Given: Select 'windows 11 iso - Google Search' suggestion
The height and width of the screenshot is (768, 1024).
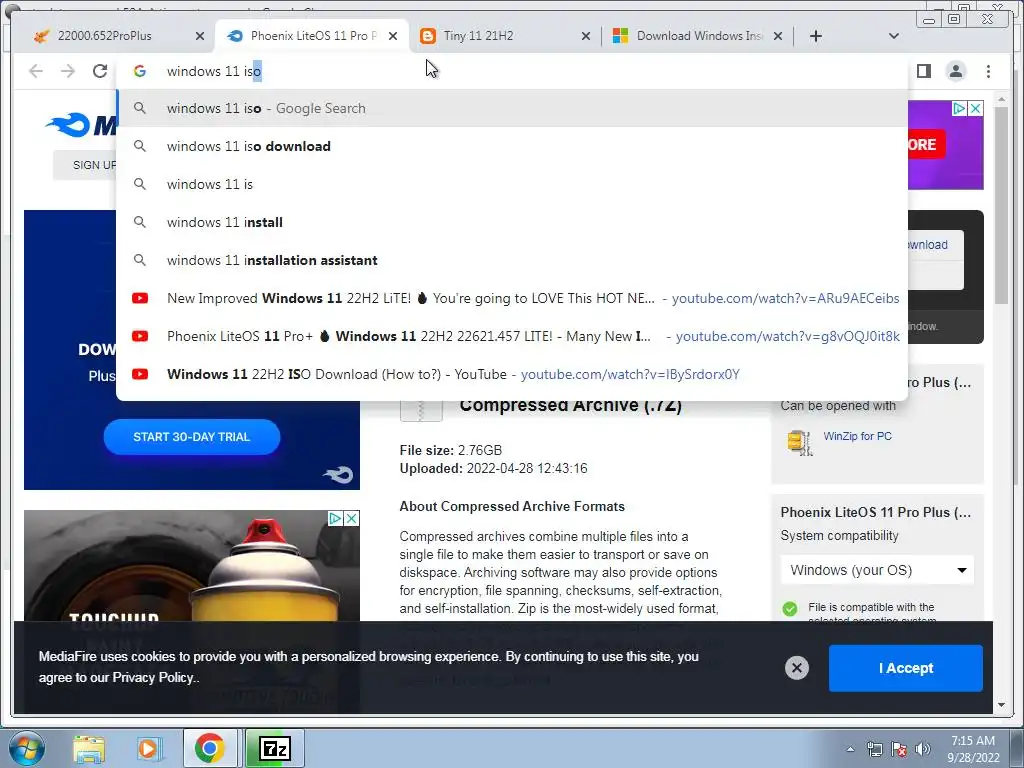Looking at the screenshot, I should 512,108.
